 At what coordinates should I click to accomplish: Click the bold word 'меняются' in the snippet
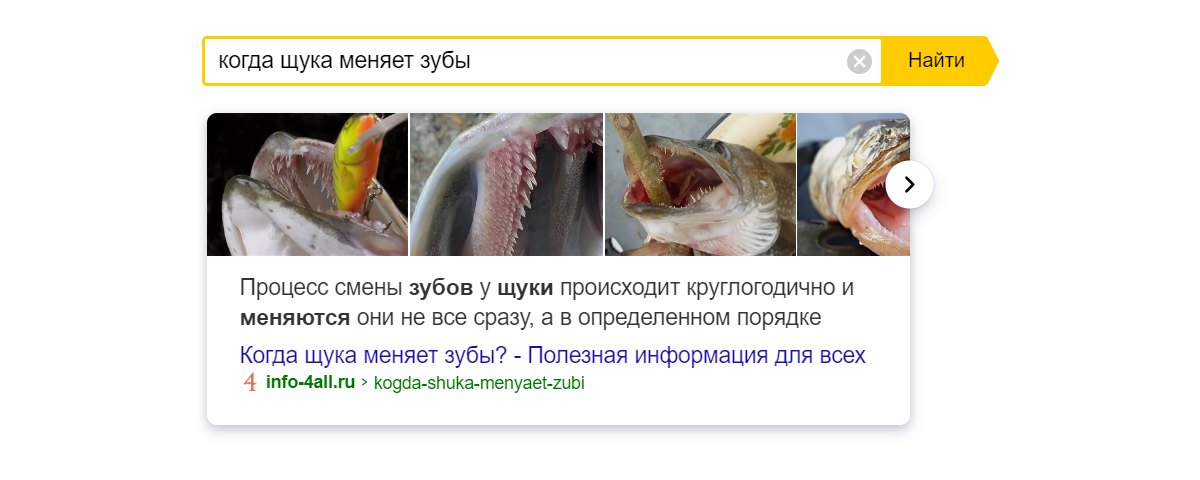[295, 319]
